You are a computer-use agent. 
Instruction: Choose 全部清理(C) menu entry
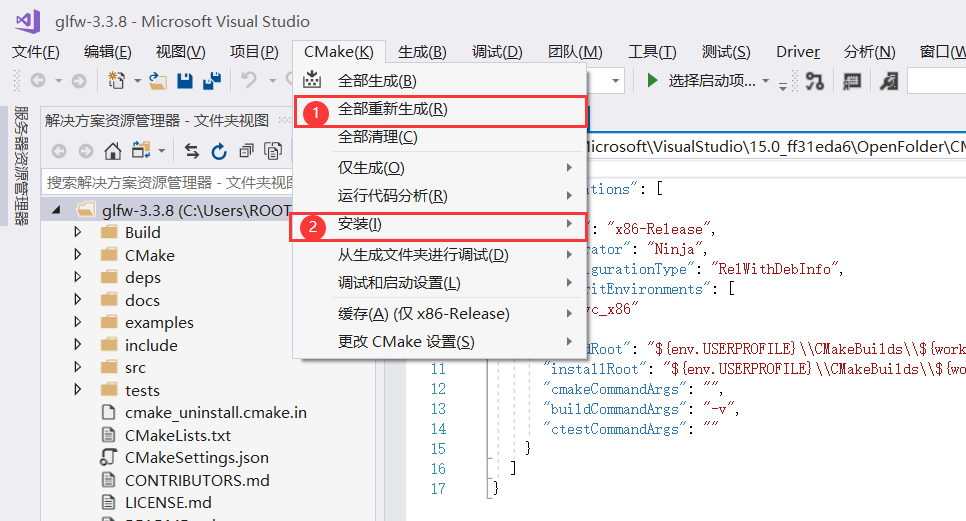pos(377,137)
